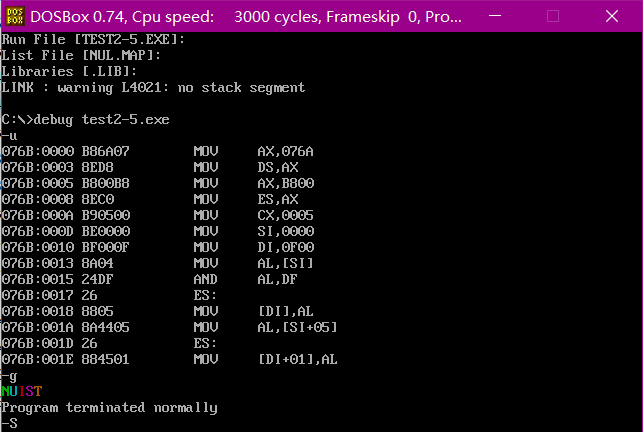Image resolution: width=643 pixels, height=432 pixels.
Task: Click the colored NUIST output text
Action: click(22, 391)
